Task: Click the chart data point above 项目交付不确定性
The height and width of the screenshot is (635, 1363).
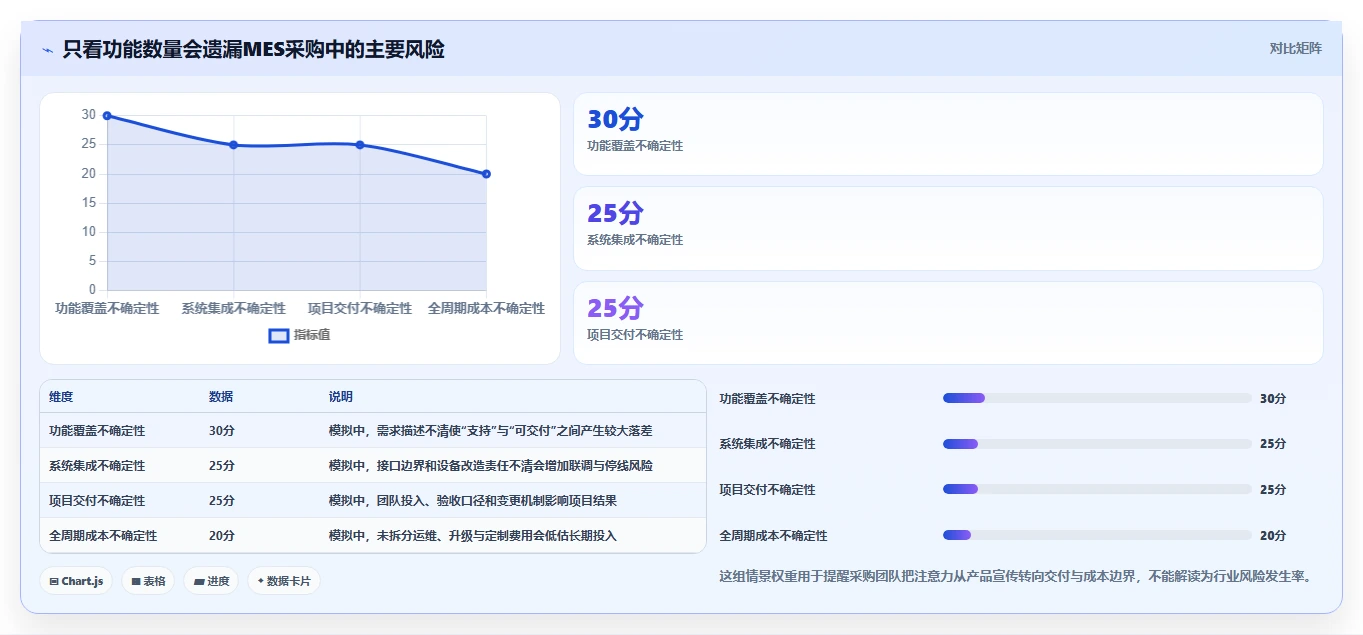Action: pyautogui.click(x=360, y=145)
